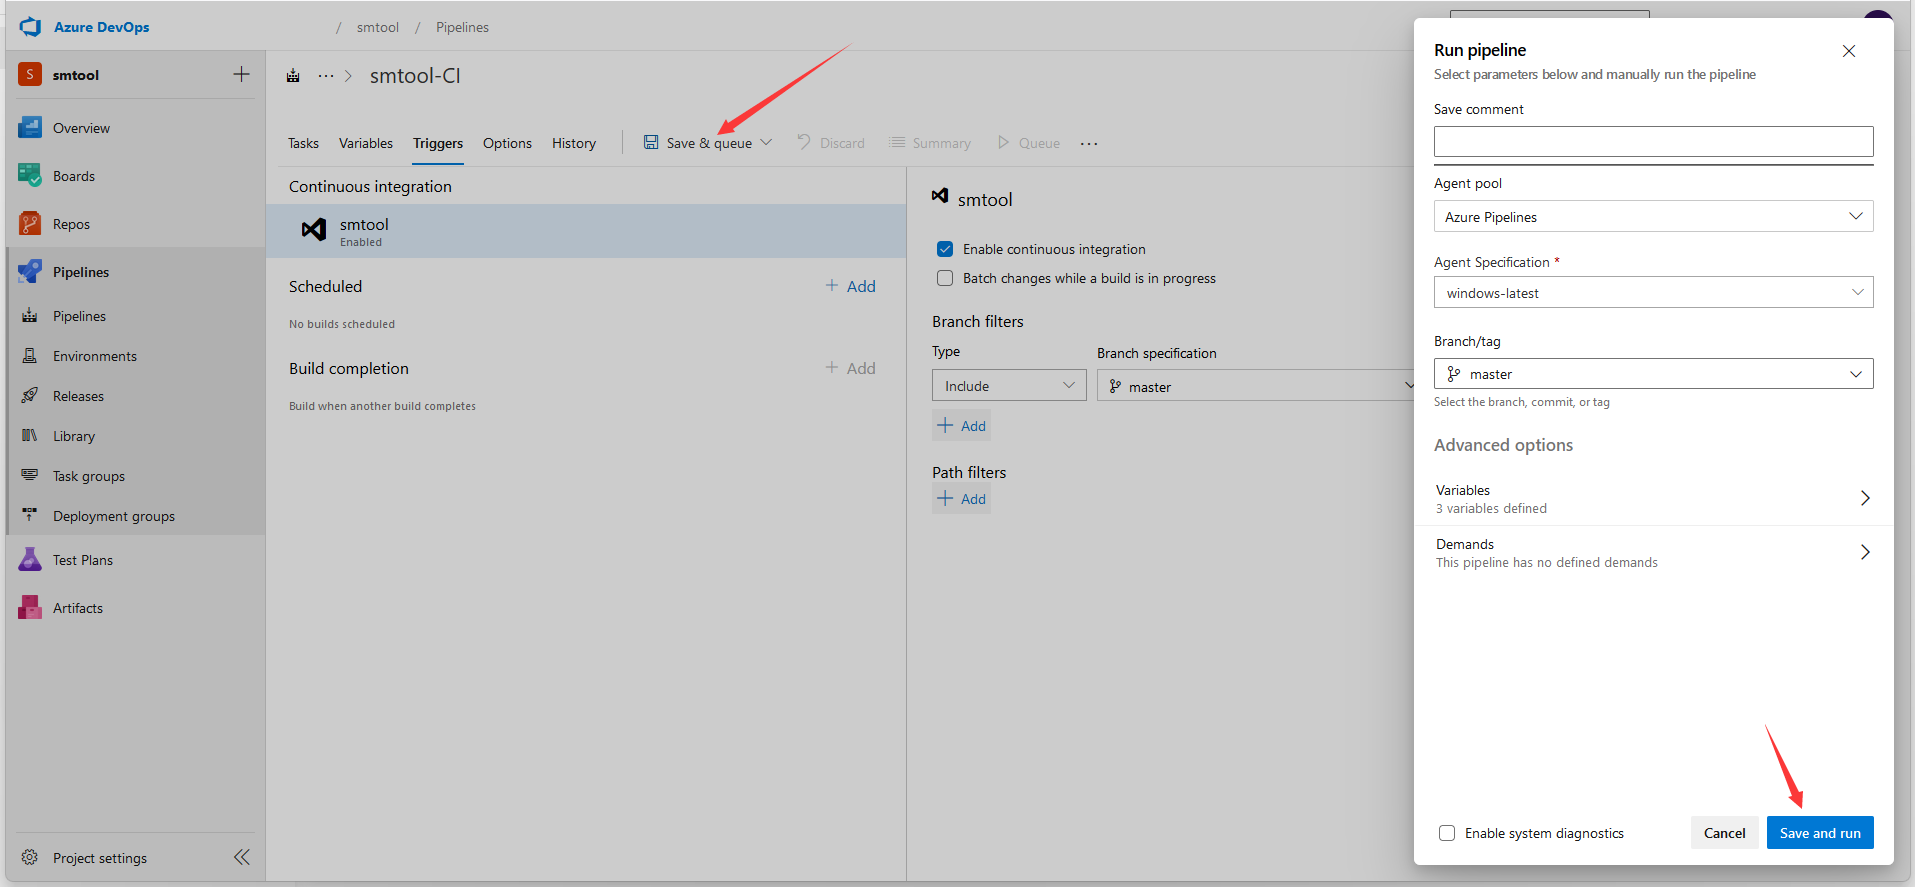1915x887 pixels.
Task: Open the Boards sidebar icon
Action: pyautogui.click(x=30, y=176)
